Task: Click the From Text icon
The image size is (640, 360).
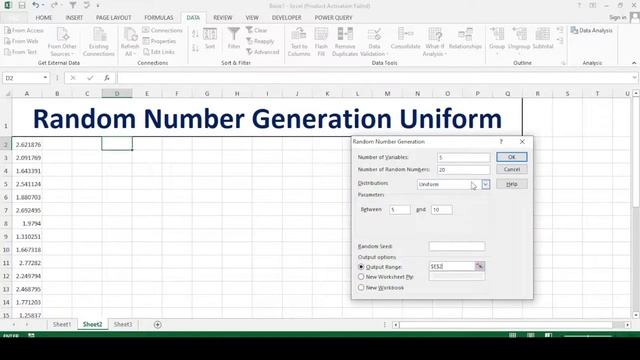Action: [8, 52]
